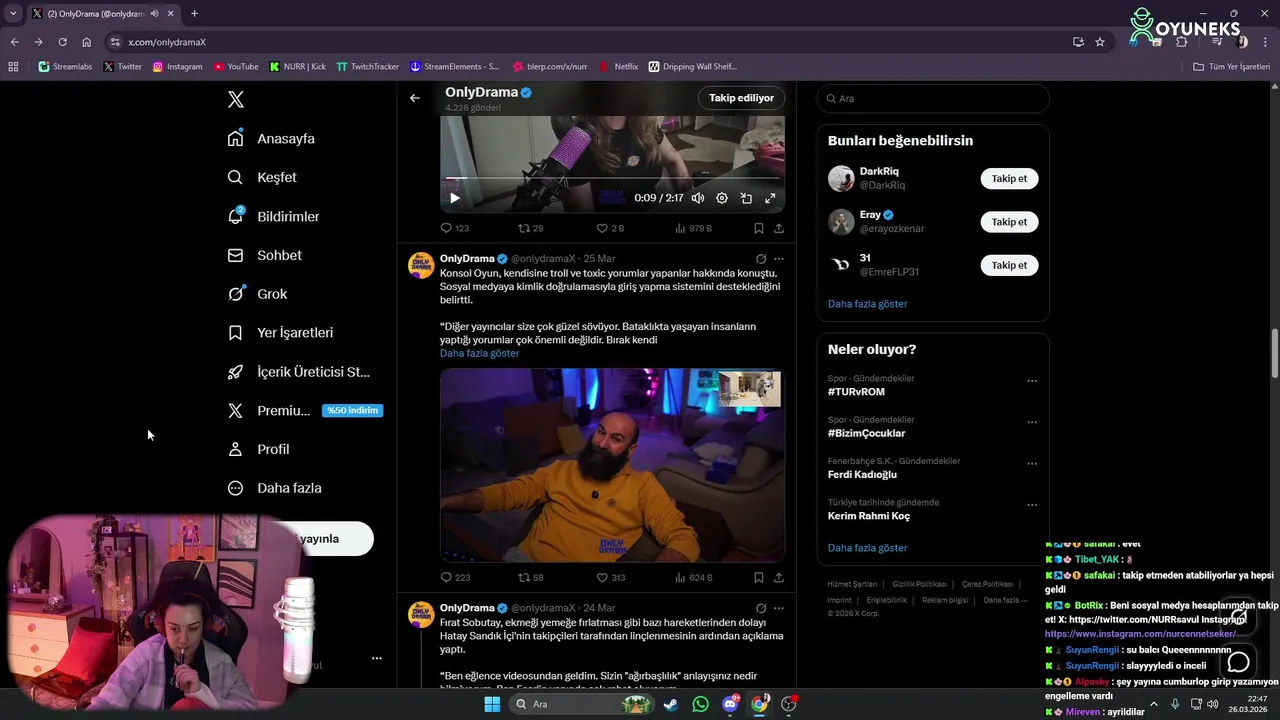1280x720 pixels.
Task: Toggle picture-in-picture for the video
Action: (x=746, y=198)
